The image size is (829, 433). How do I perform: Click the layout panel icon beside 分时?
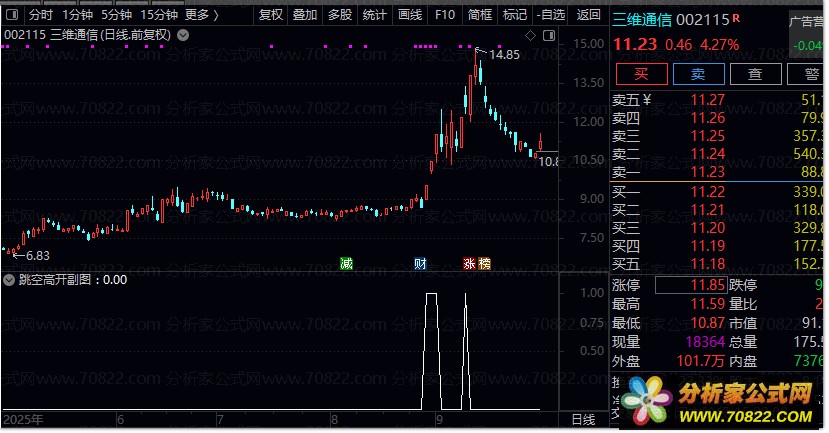(12, 14)
